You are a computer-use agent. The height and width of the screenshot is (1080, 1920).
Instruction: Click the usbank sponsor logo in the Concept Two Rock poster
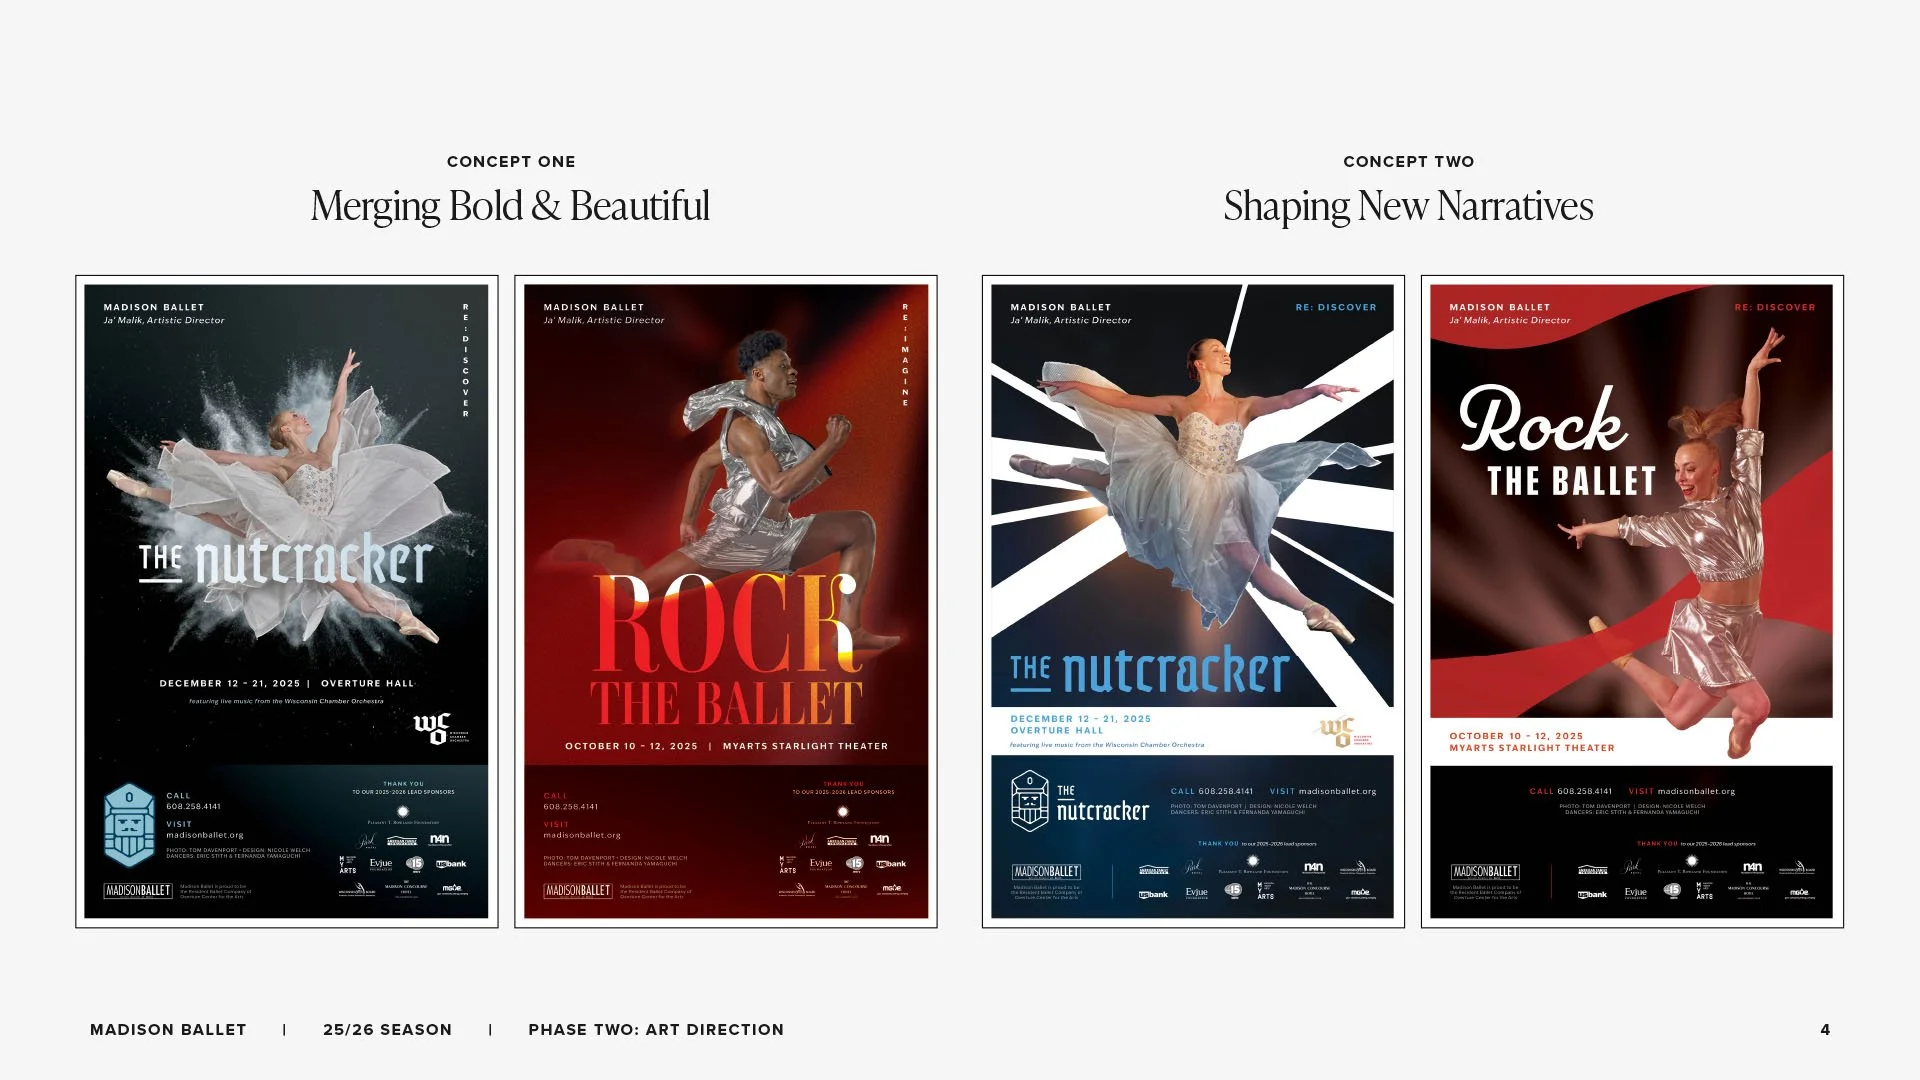click(x=1592, y=894)
